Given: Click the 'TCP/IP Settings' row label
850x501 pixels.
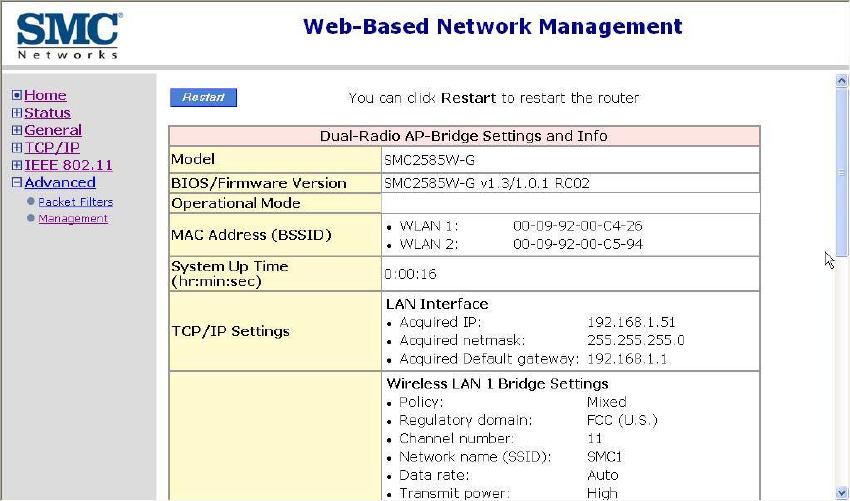Looking at the screenshot, I should click(230, 331).
